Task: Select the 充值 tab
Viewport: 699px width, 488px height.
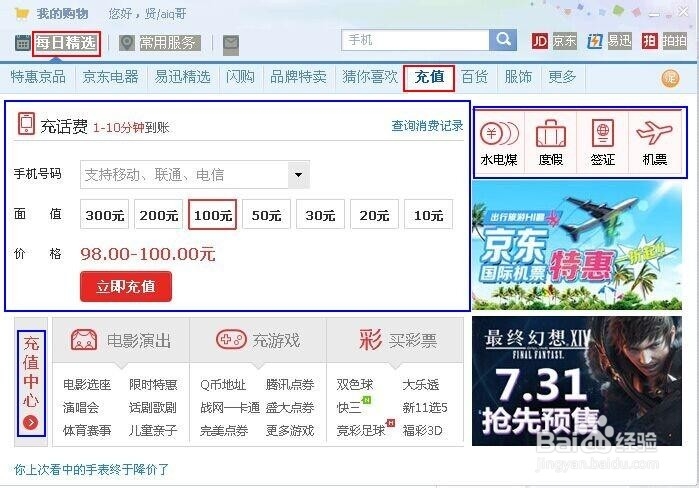Action: tap(429, 78)
